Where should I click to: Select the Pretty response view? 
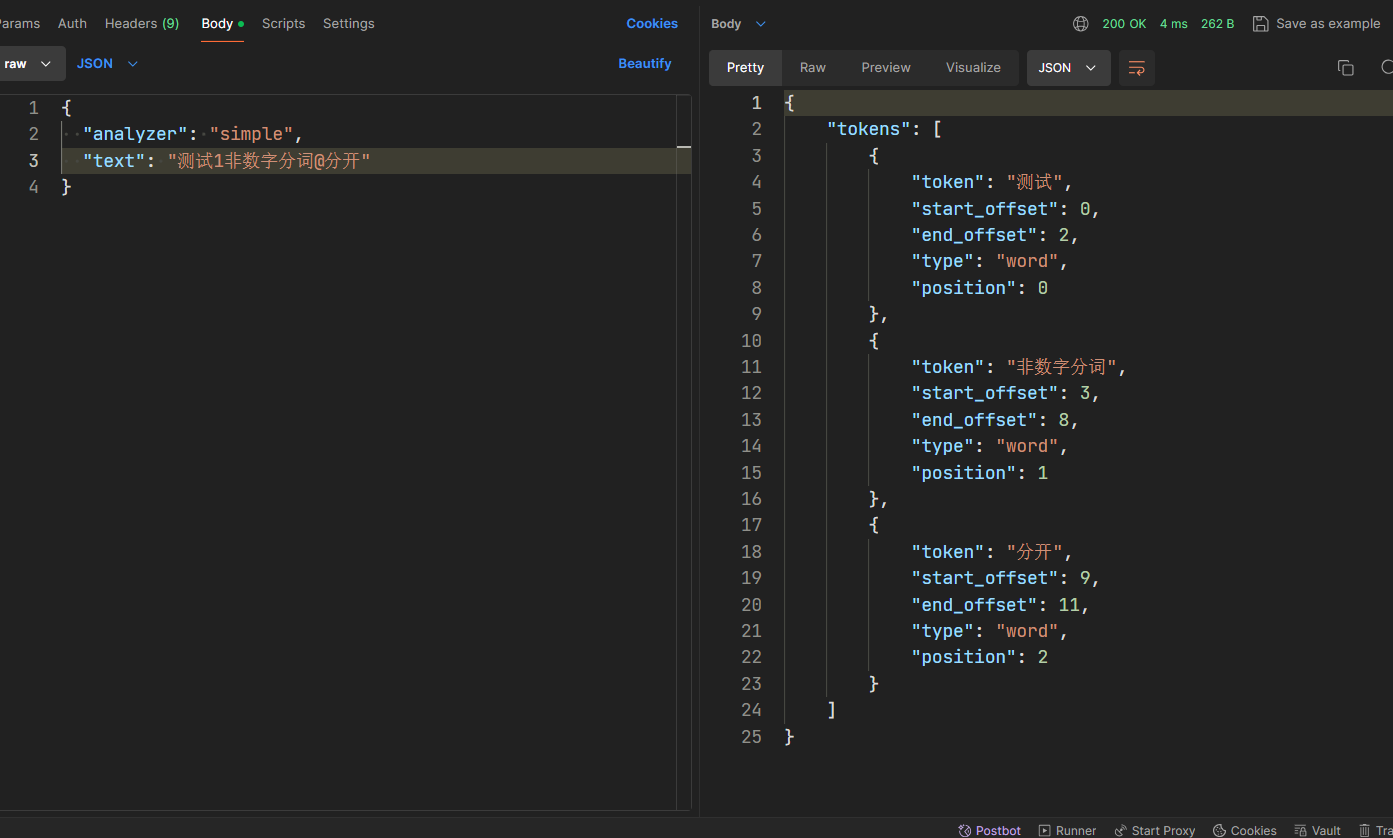(745, 68)
